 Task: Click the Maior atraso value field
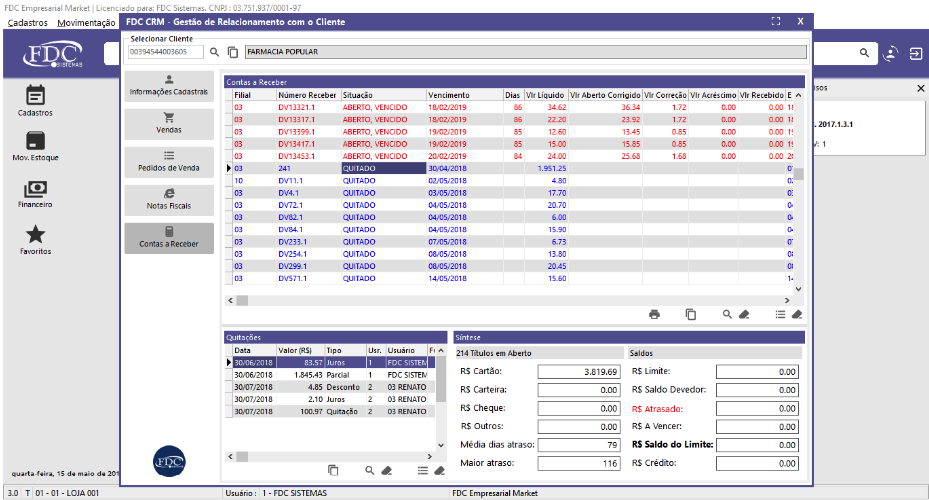tap(579, 463)
